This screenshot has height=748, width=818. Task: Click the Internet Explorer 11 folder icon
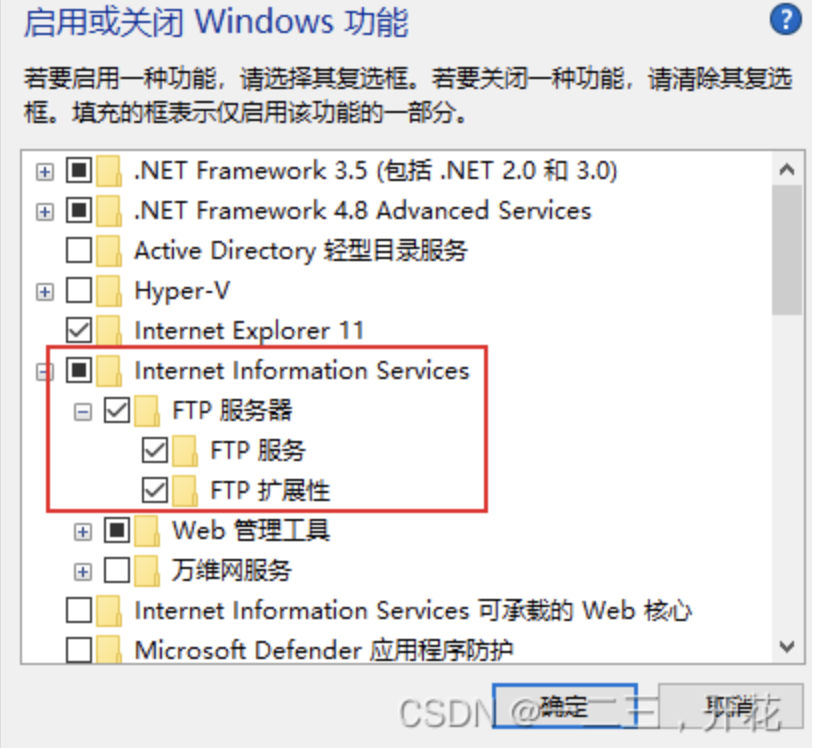pyautogui.click(x=109, y=331)
